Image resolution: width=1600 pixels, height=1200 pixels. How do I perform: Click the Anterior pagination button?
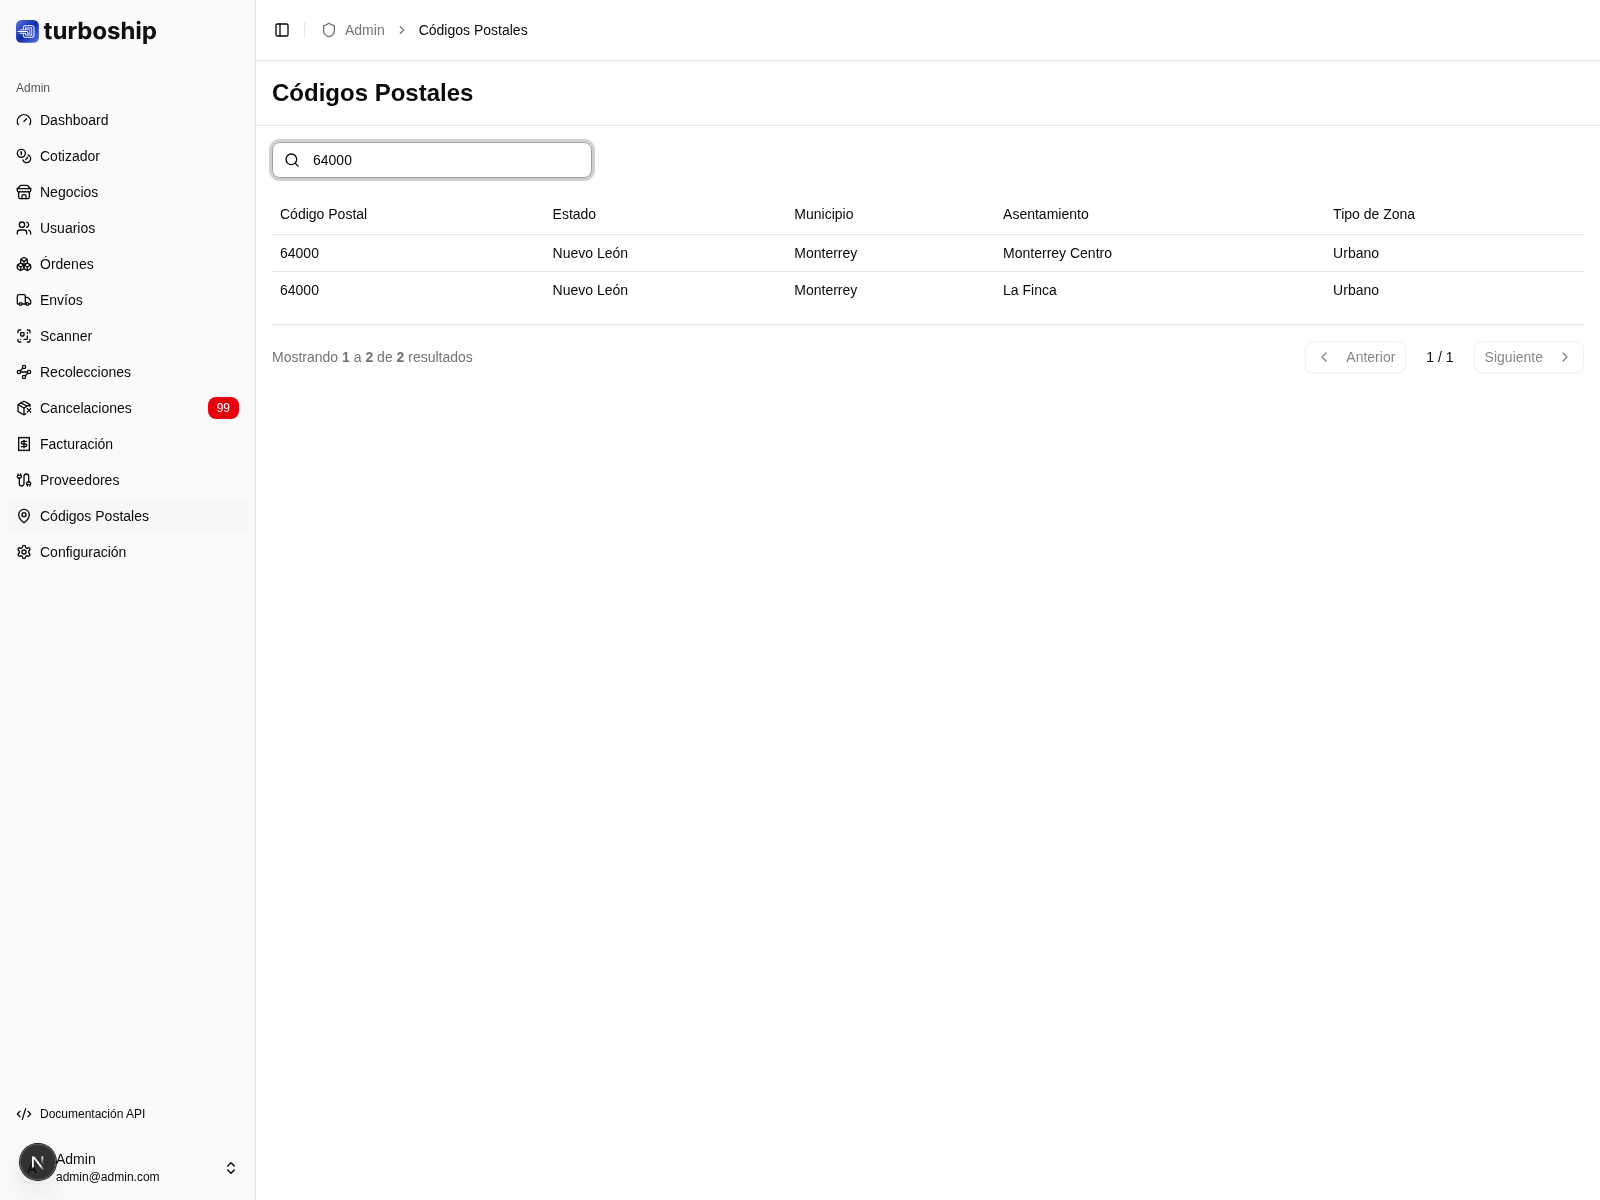pos(1355,357)
